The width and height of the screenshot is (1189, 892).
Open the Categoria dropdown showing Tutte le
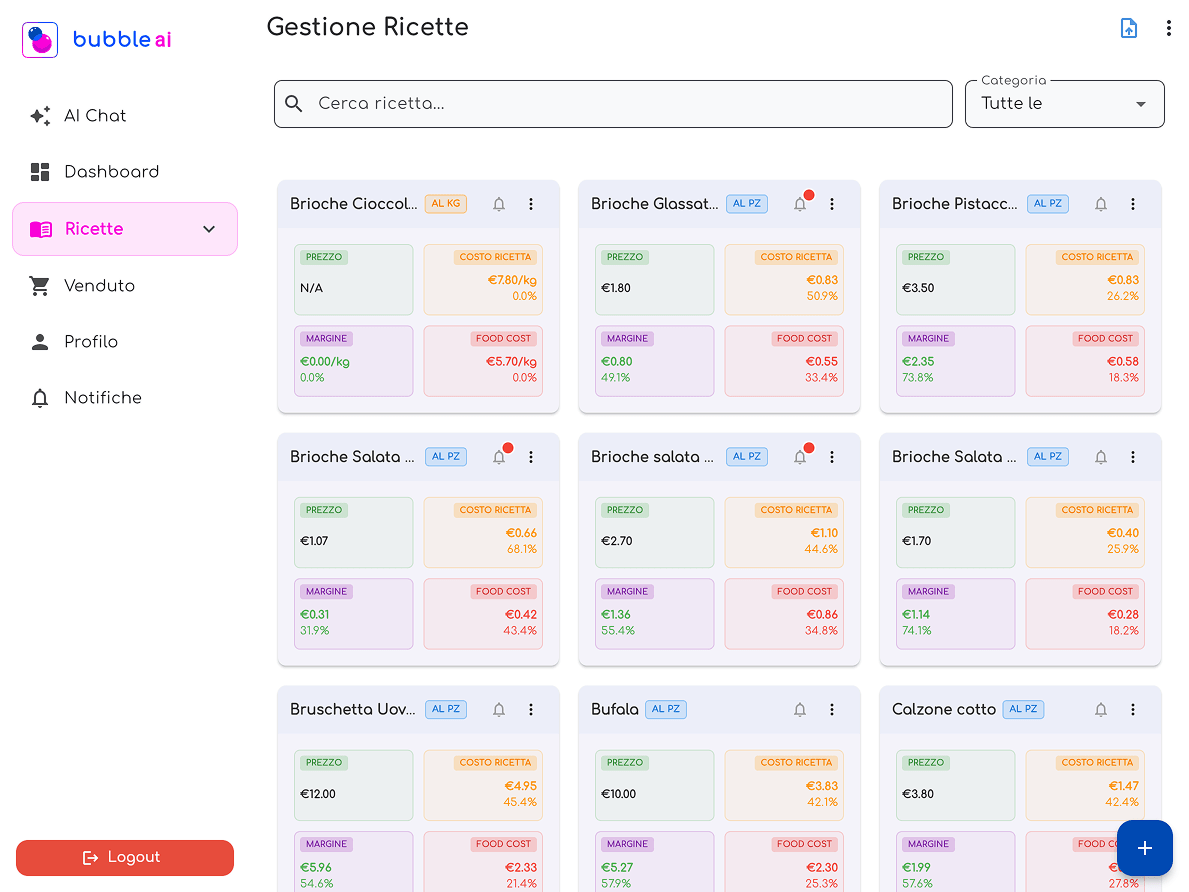[1064, 103]
